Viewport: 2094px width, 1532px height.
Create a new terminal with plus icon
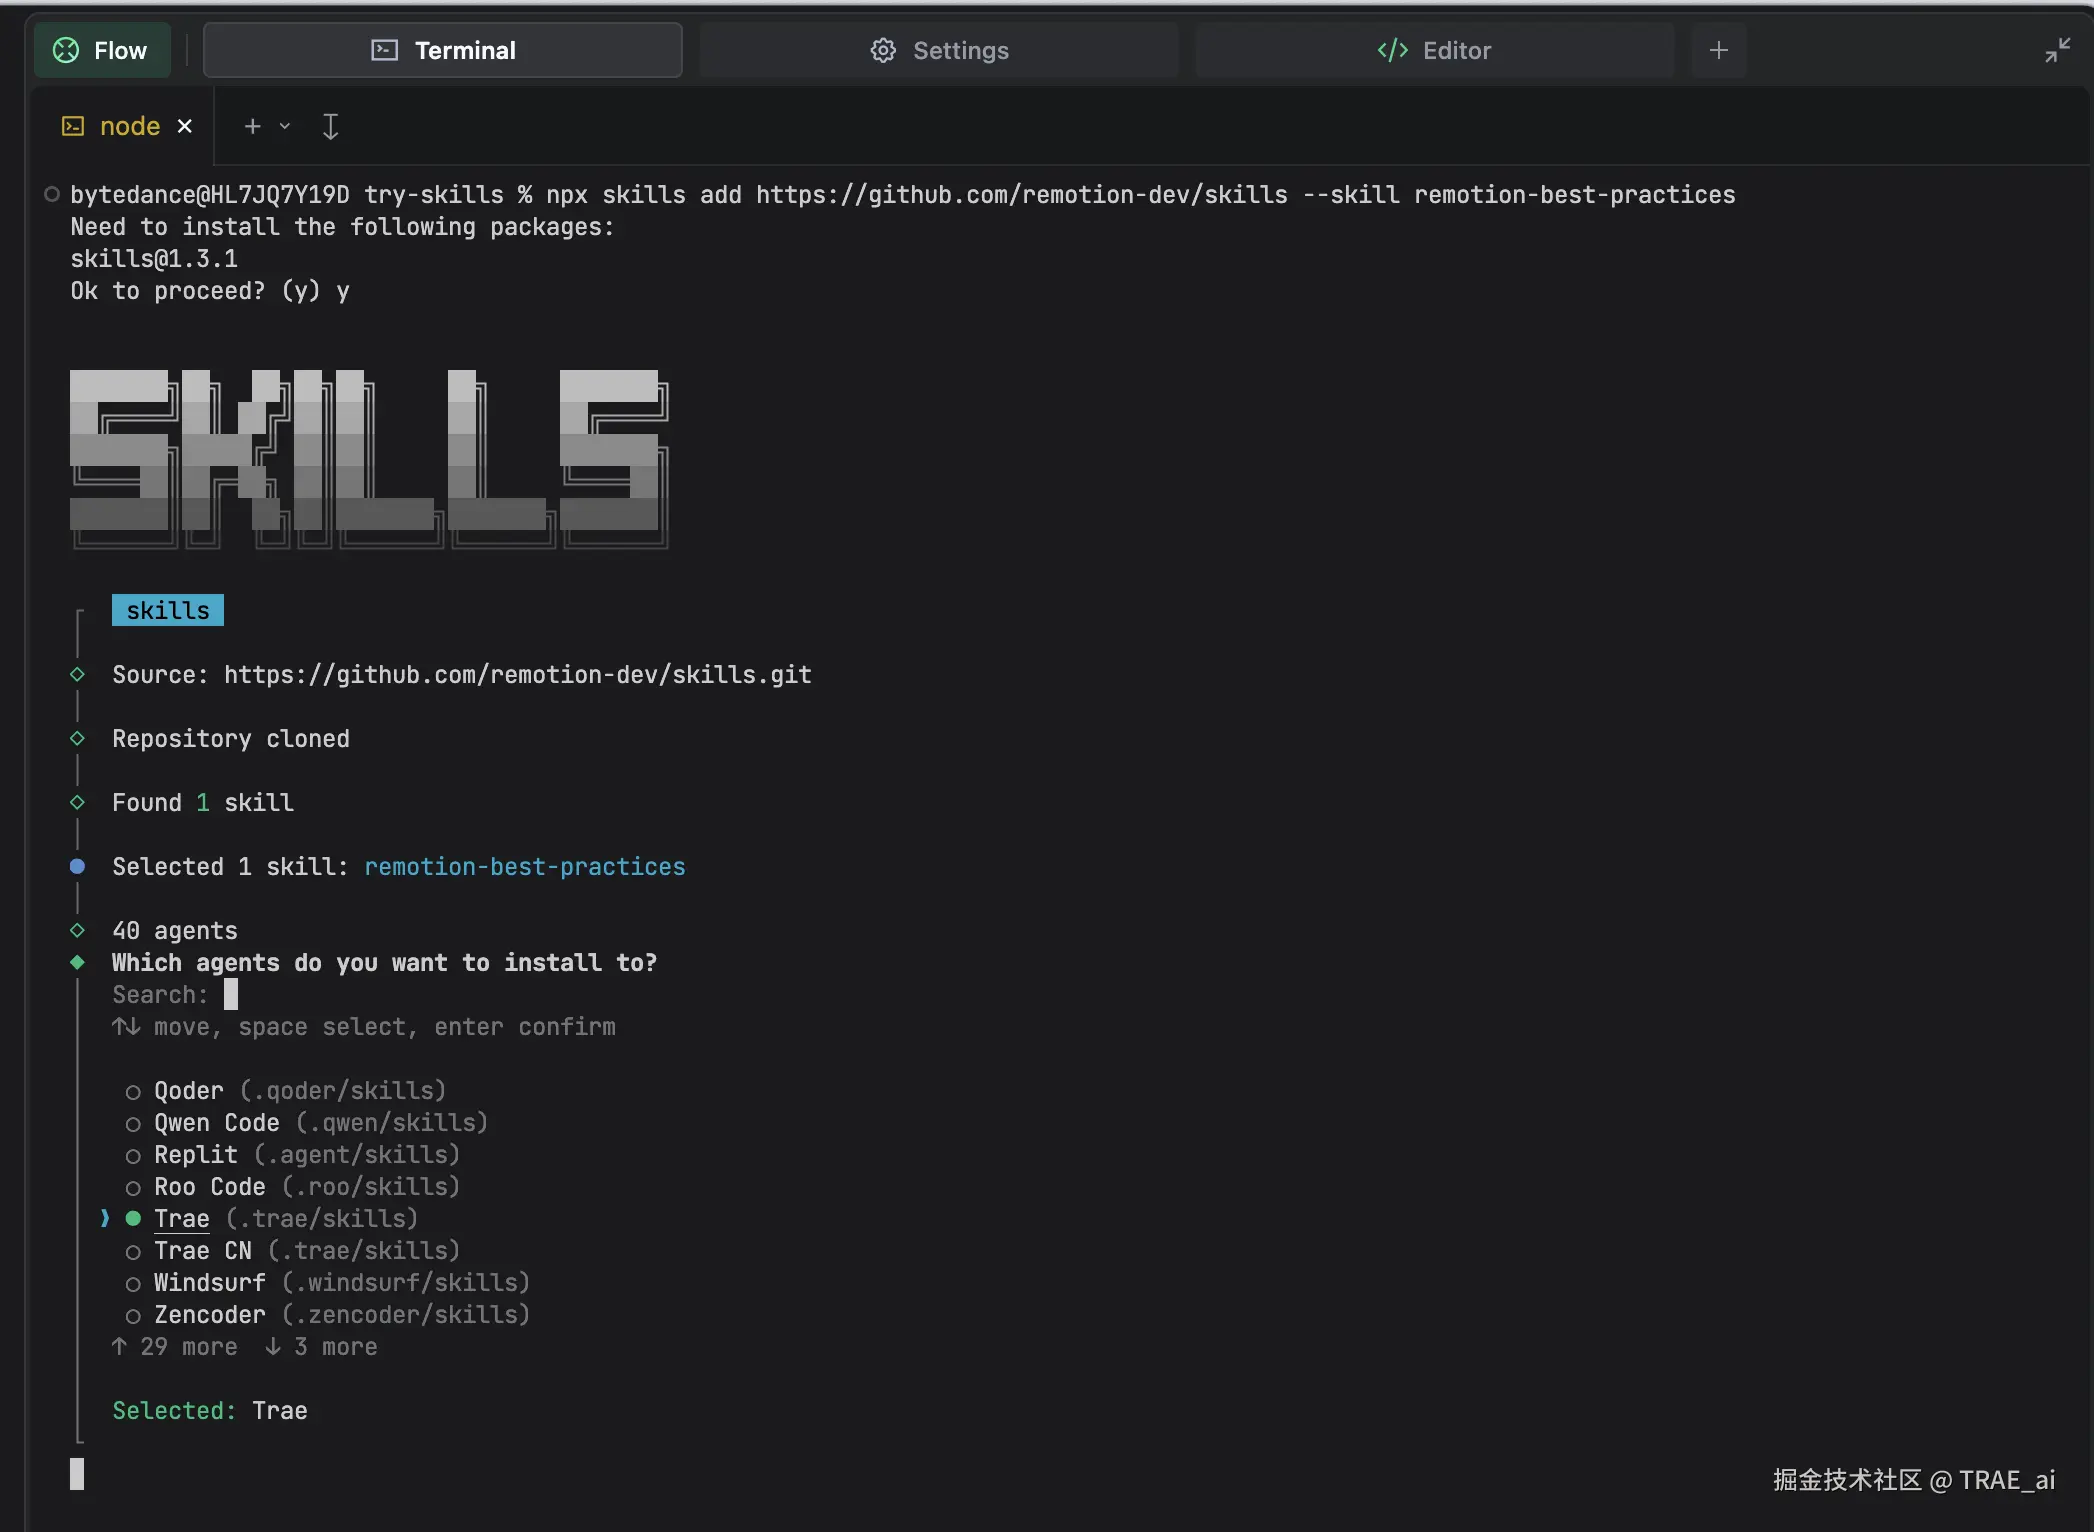click(252, 126)
